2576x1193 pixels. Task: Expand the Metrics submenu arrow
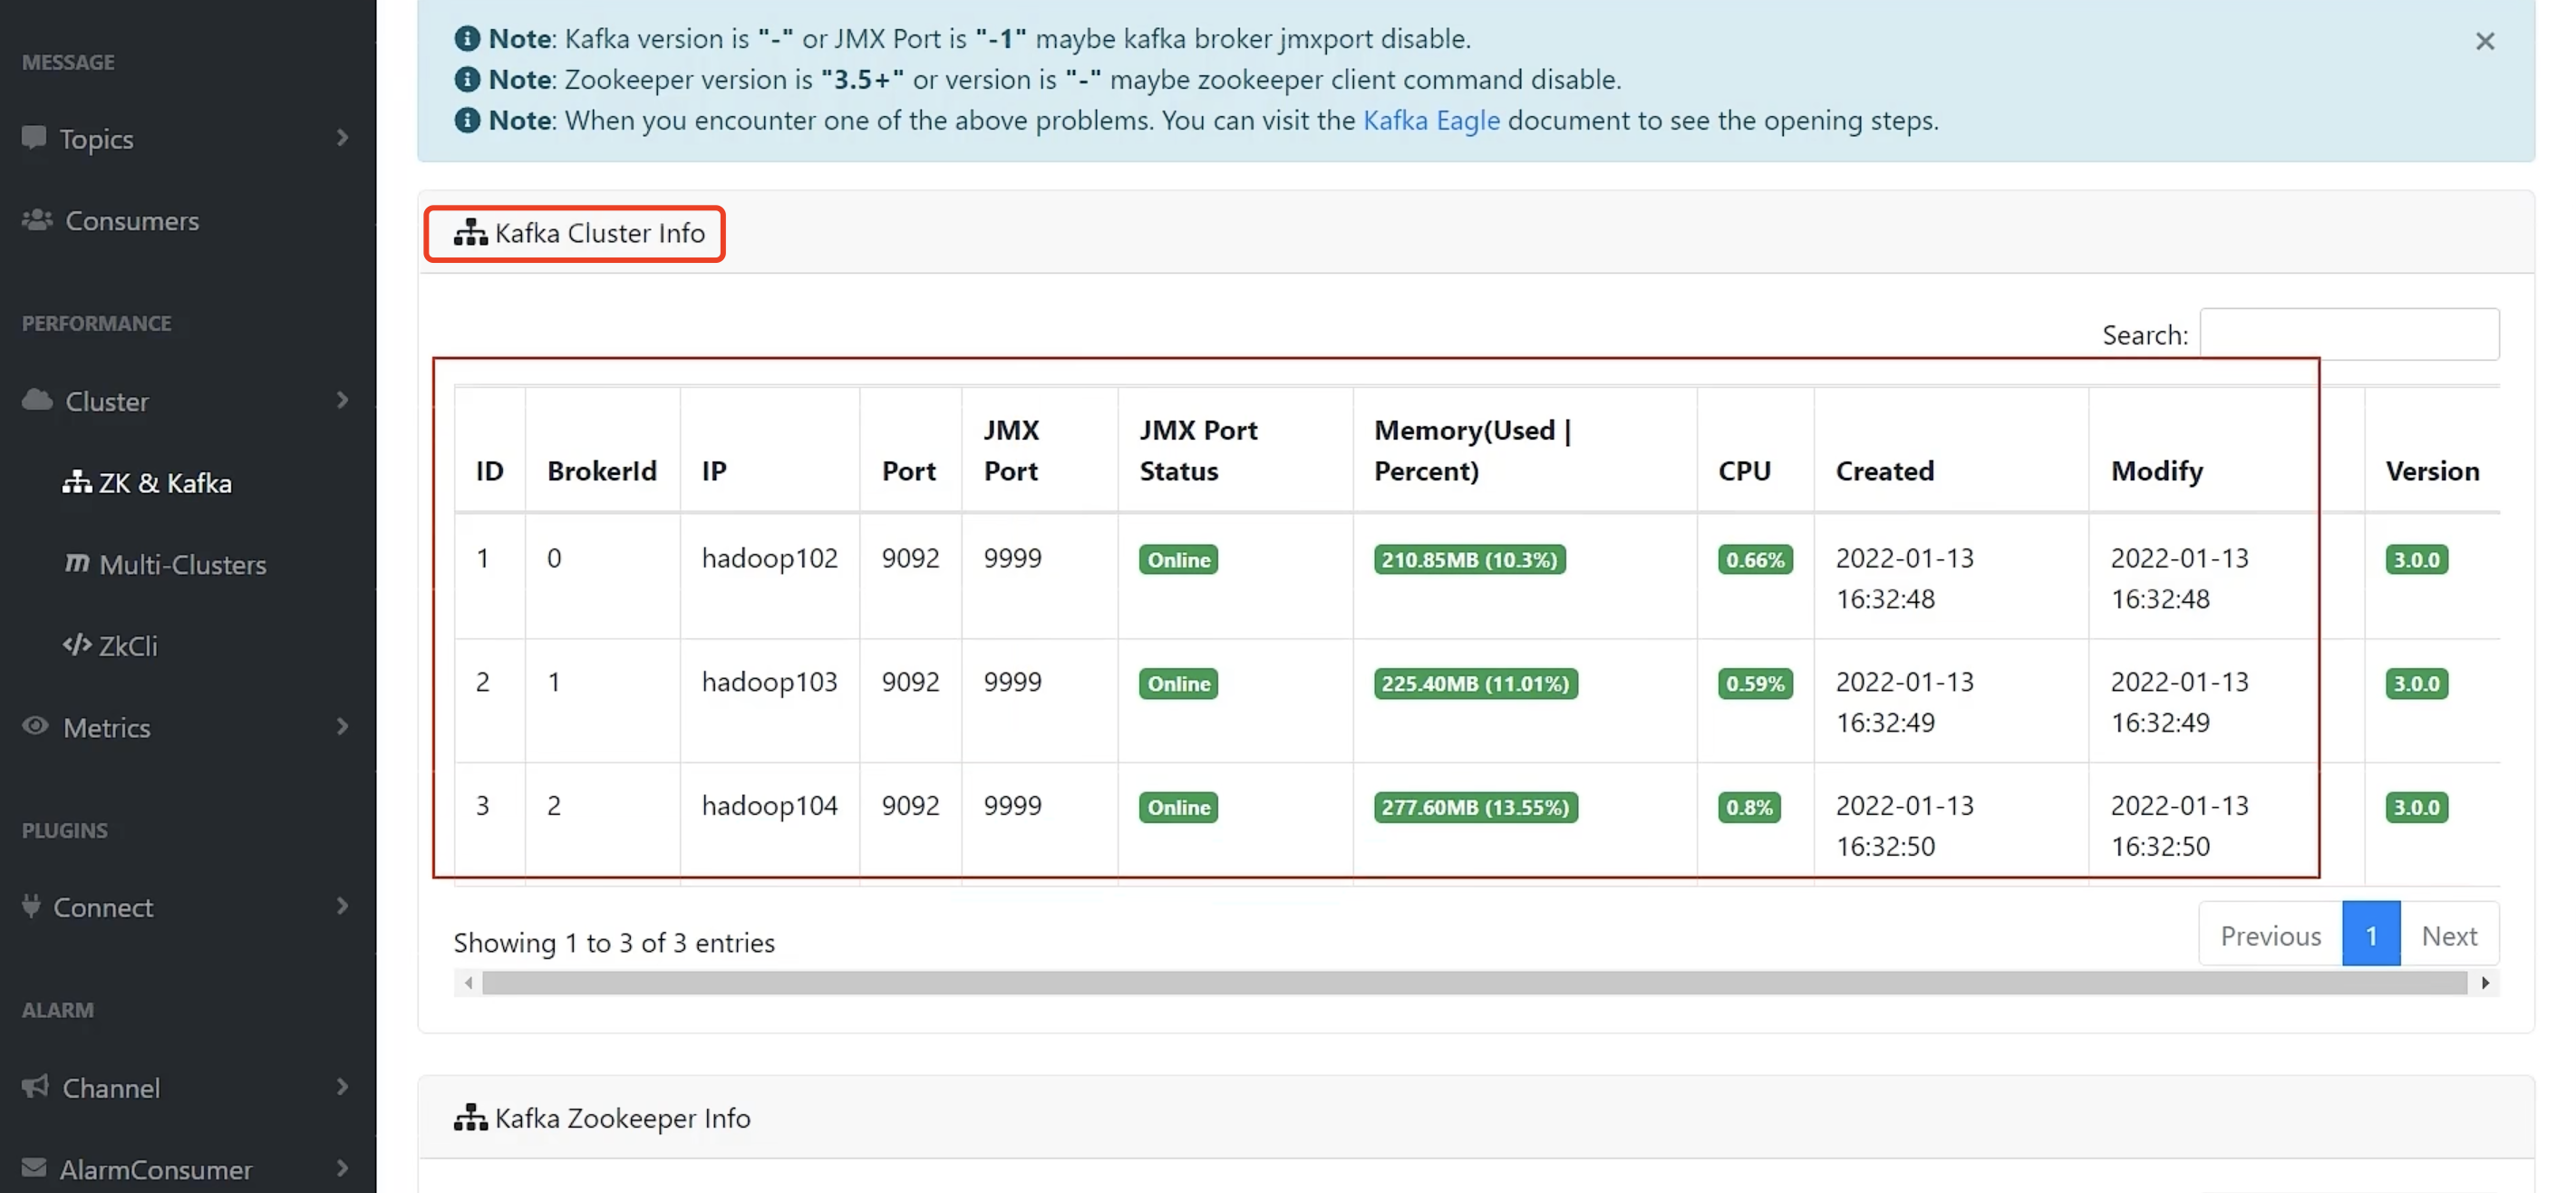coord(342,726)
